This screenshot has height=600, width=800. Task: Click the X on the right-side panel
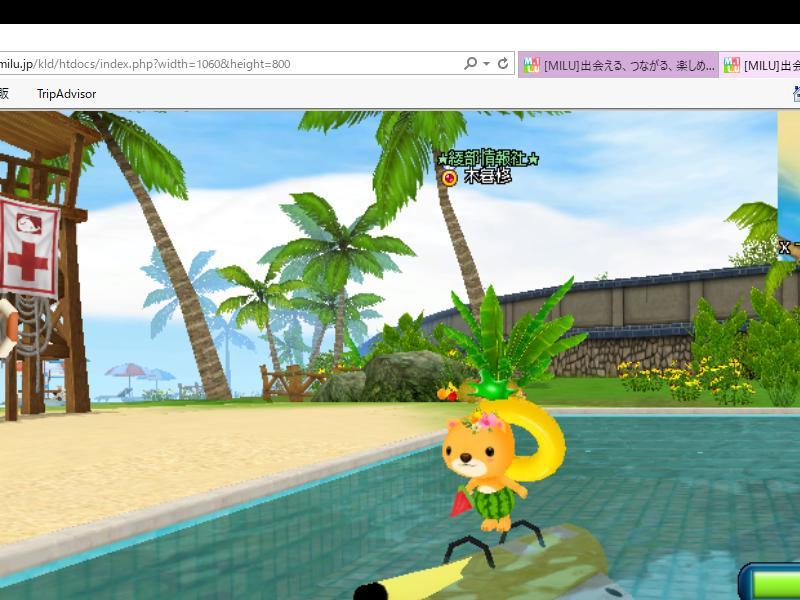pos(785,246)
